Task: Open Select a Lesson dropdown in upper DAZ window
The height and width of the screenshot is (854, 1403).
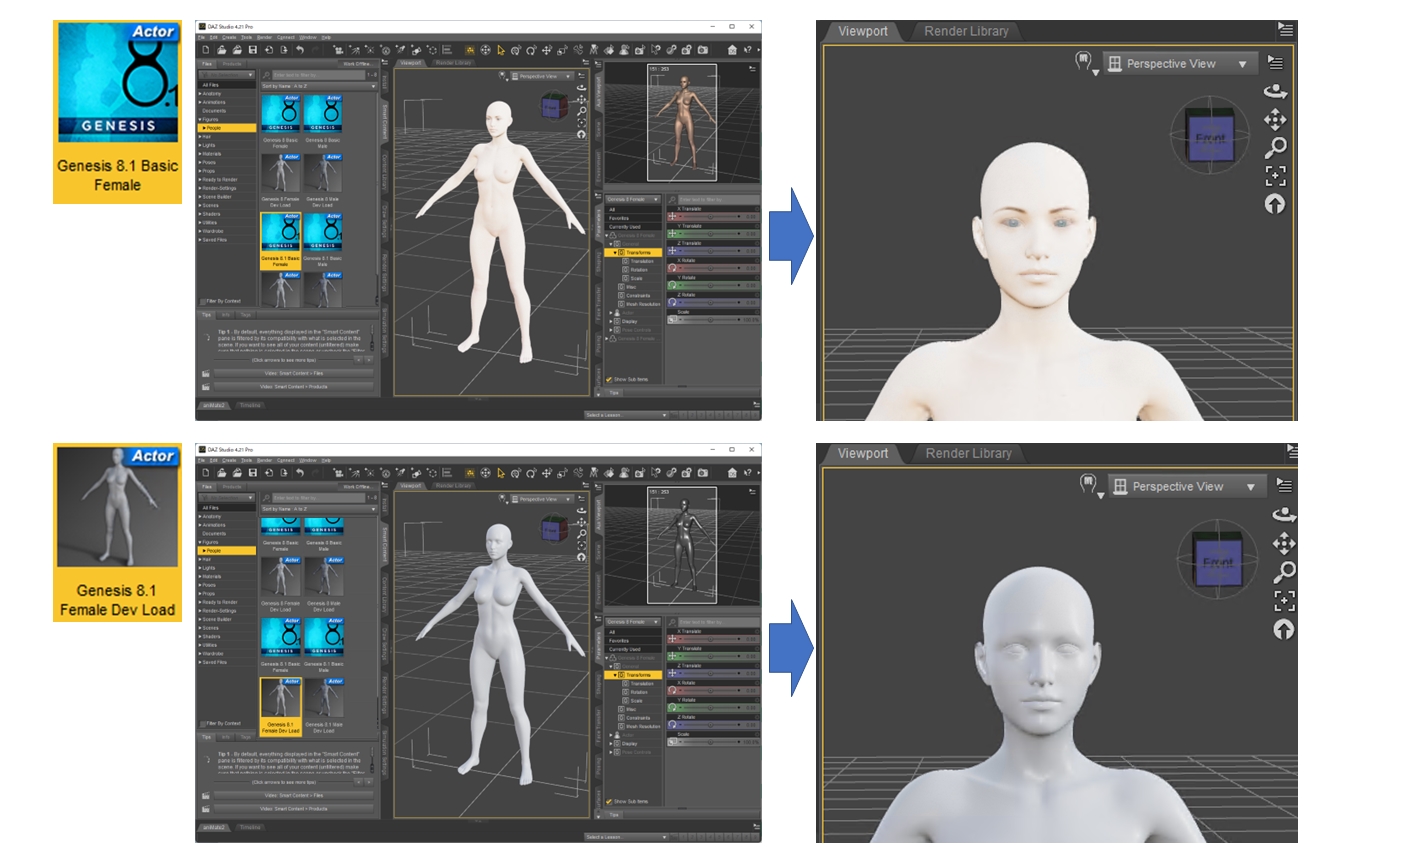Action: 626,414
